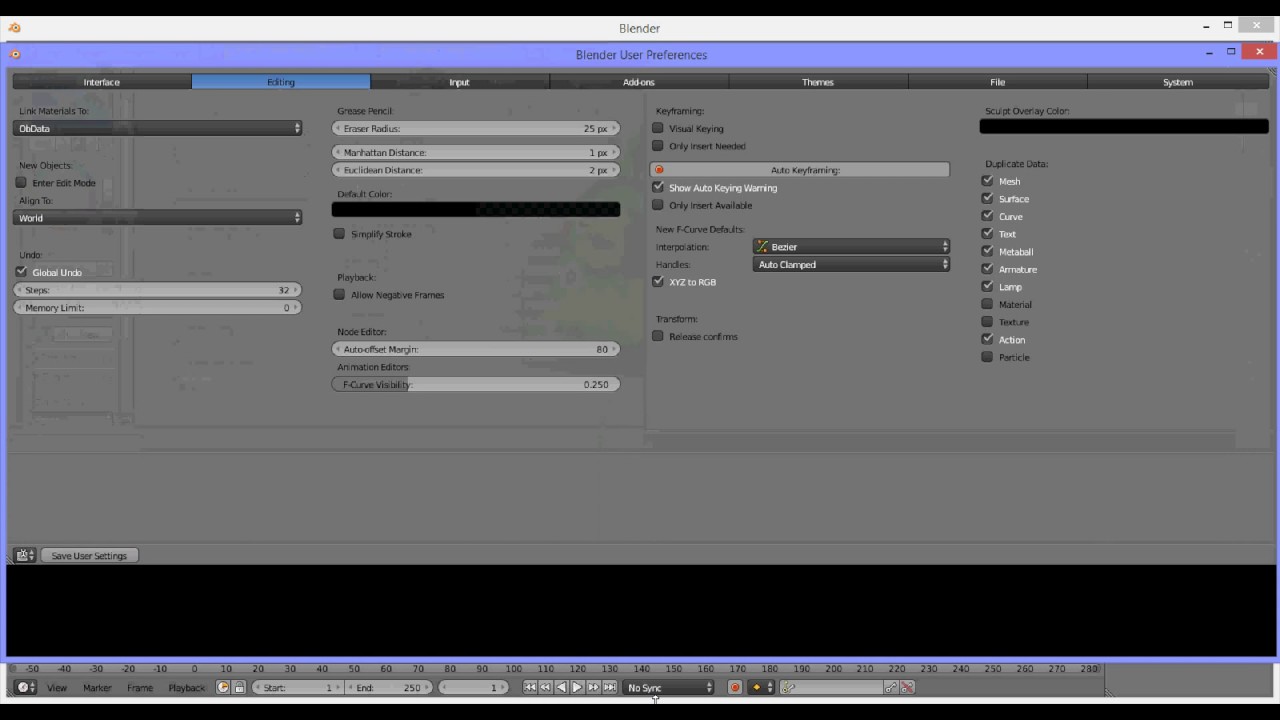Minimize the Blender User Preferences window
The width and height of the screenshot is (1280, 720).
pyautogui.click(x=1210, y=53)
